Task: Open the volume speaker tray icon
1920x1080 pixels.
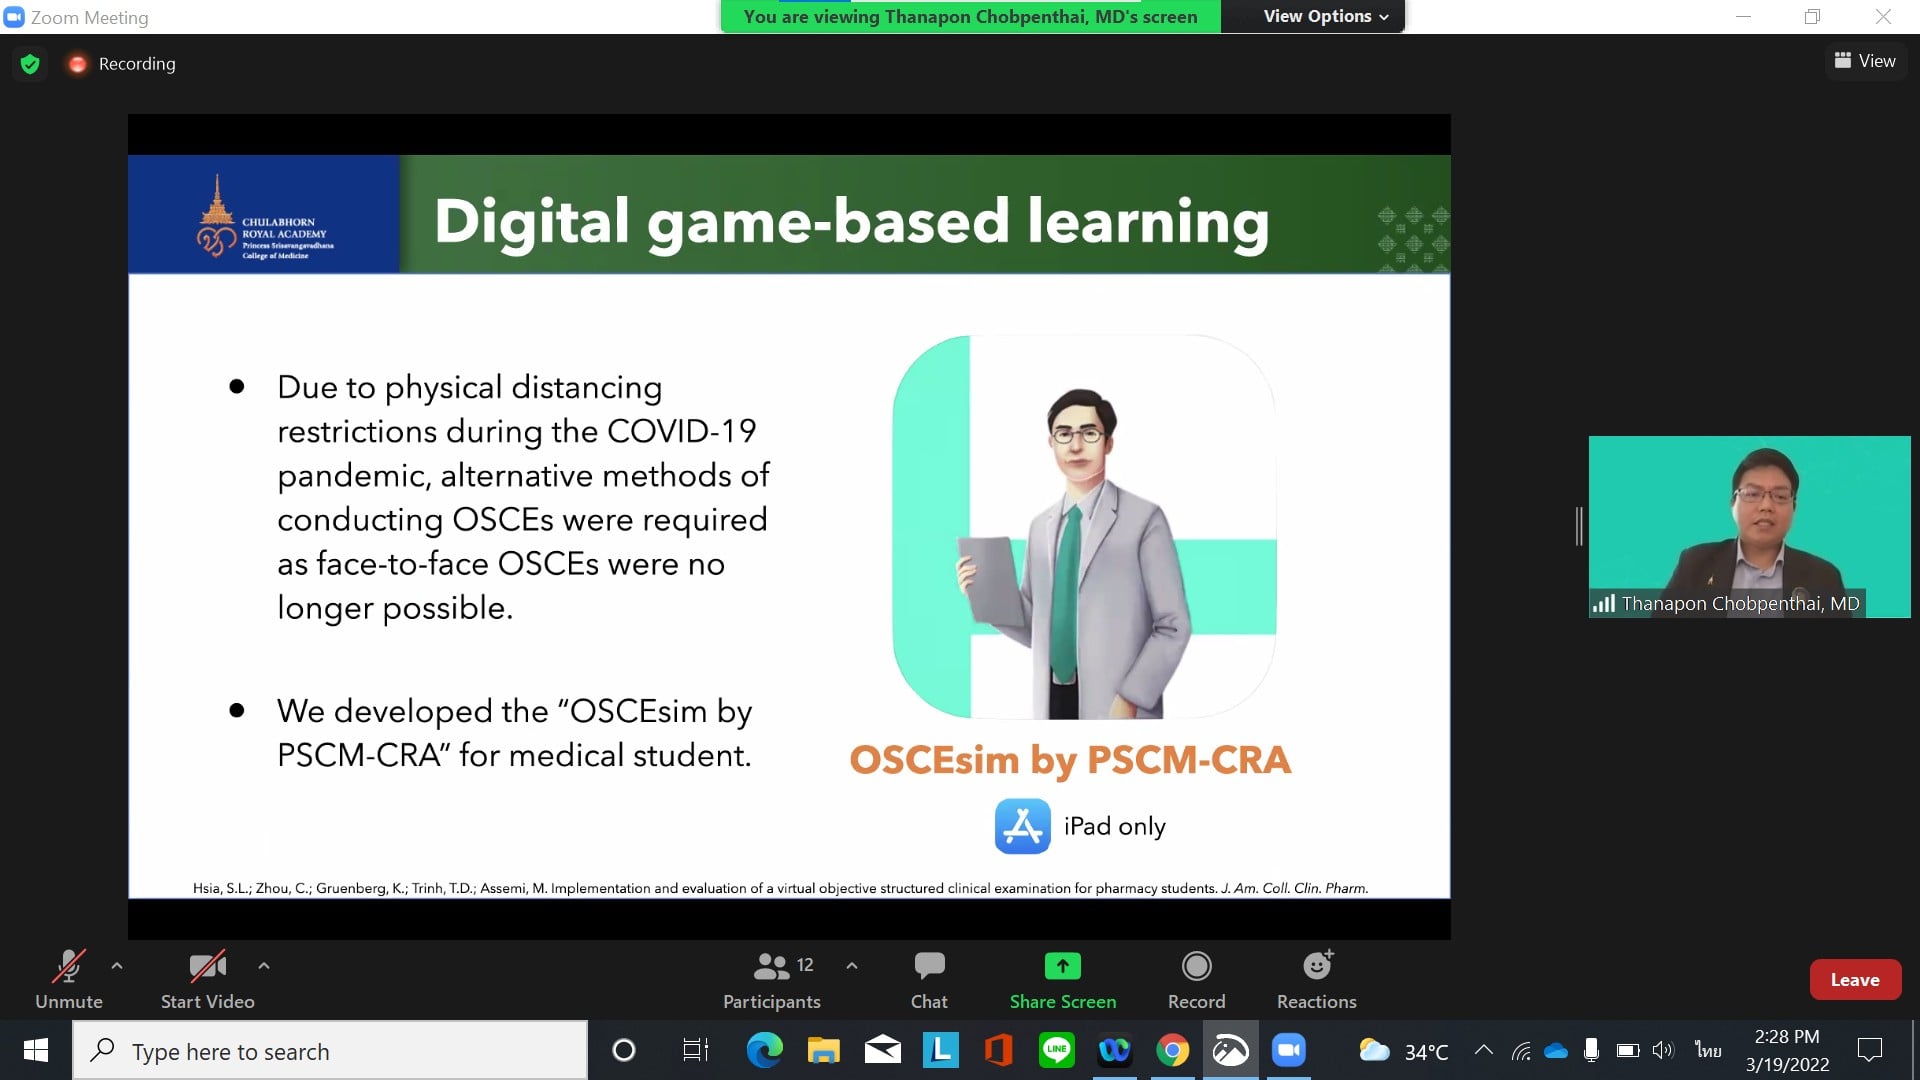Action: 1662,1051
